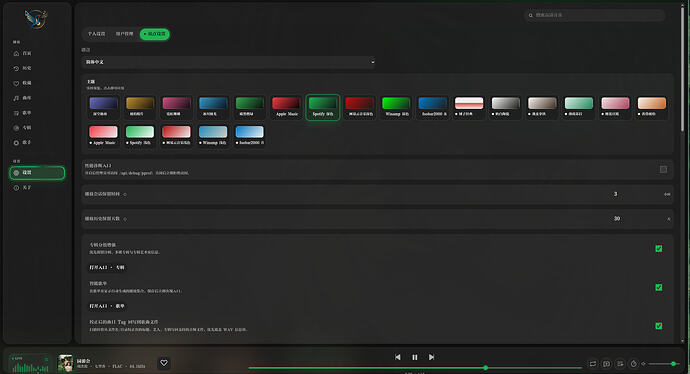The width and height of the screenshot is (690, 374).
Task: Choose the red and white striped light theme
Action: (469, 107)
